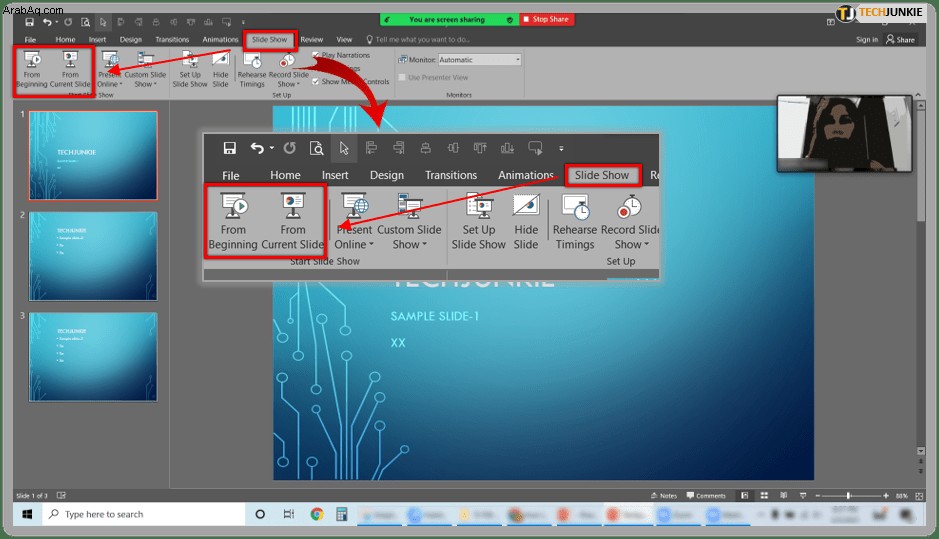Click zoom out minus button
This screenshot has width=939, height=539.
point(817,496)
